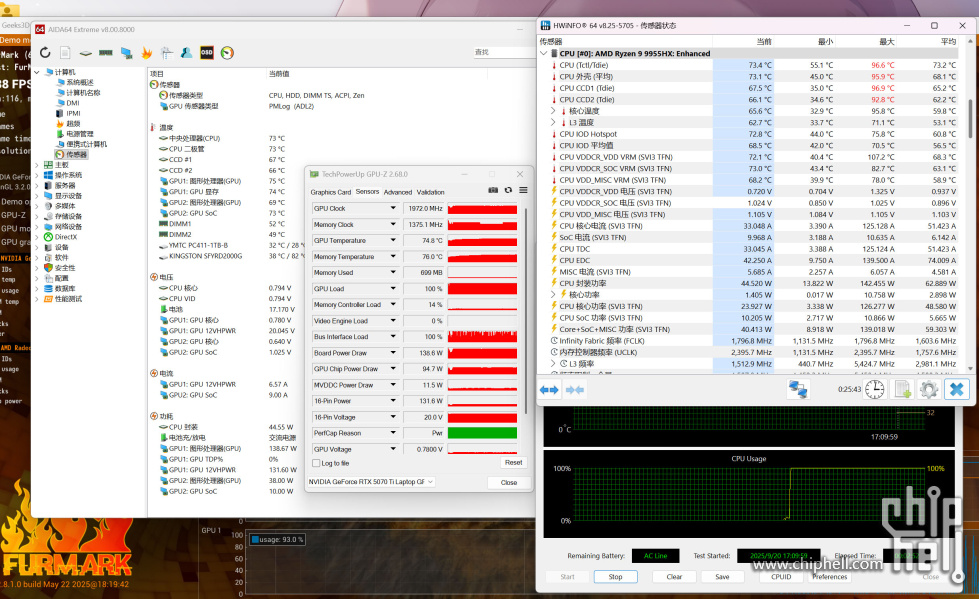
Task: Open the GPU-Z hamburger menu
Action: click(x=523, y=190)
